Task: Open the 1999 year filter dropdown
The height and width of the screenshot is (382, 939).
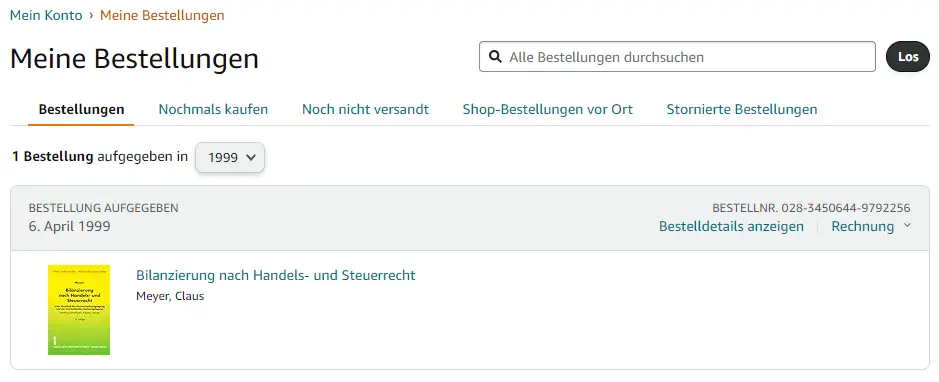Action: coord(230,157)
